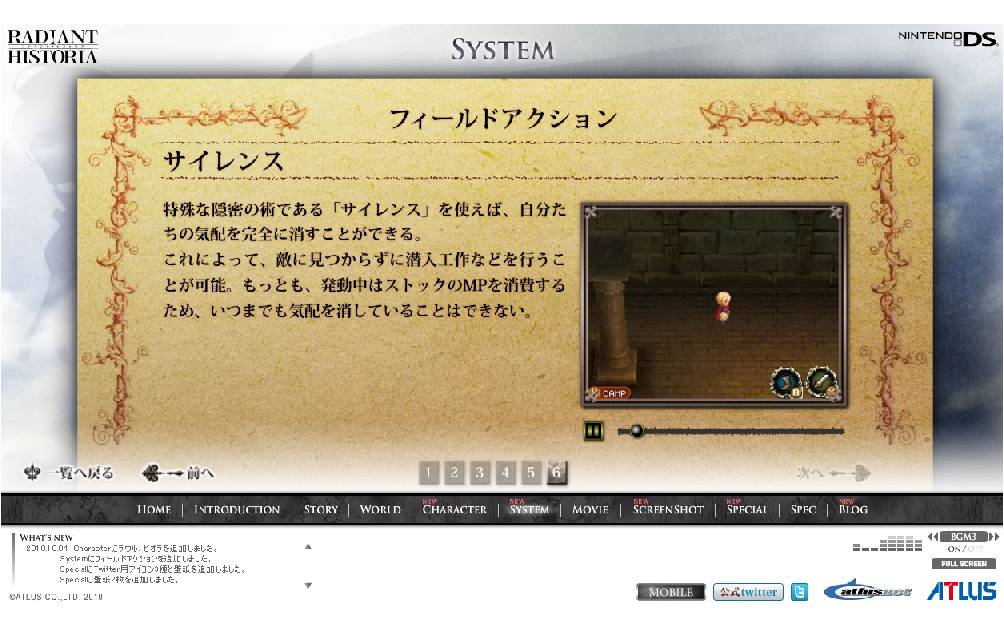Open the ATLUS company logo link

coord(961,591)
